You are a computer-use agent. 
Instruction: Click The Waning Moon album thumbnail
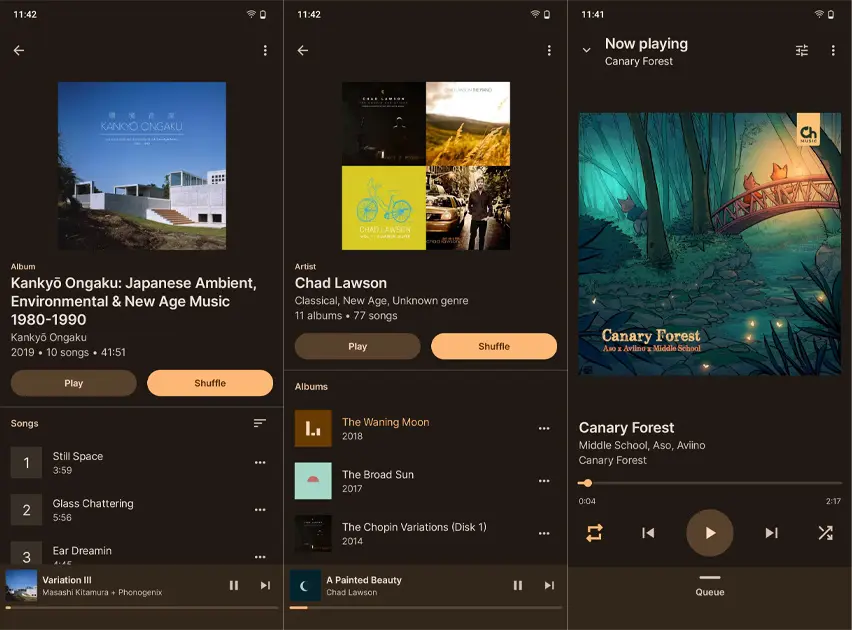pos(313,428)
